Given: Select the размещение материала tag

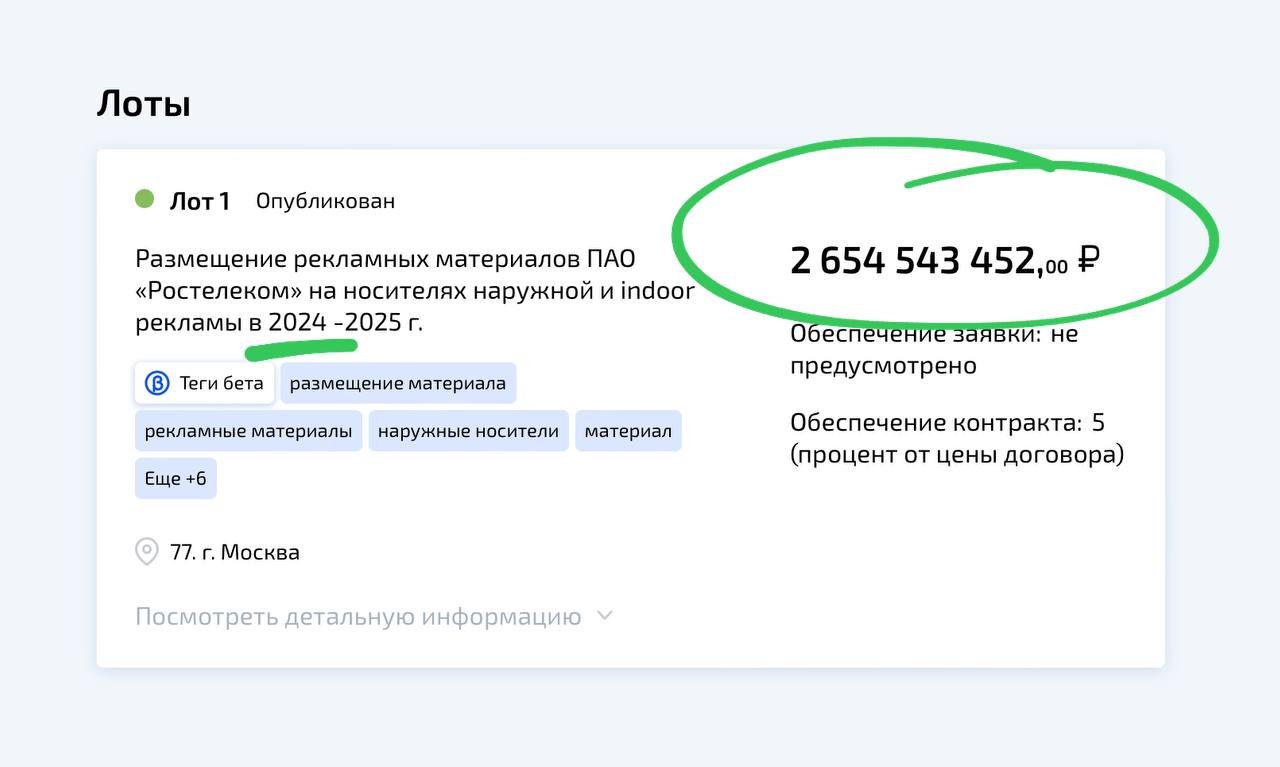Looking at the screenshot, I should coord(398,383).
